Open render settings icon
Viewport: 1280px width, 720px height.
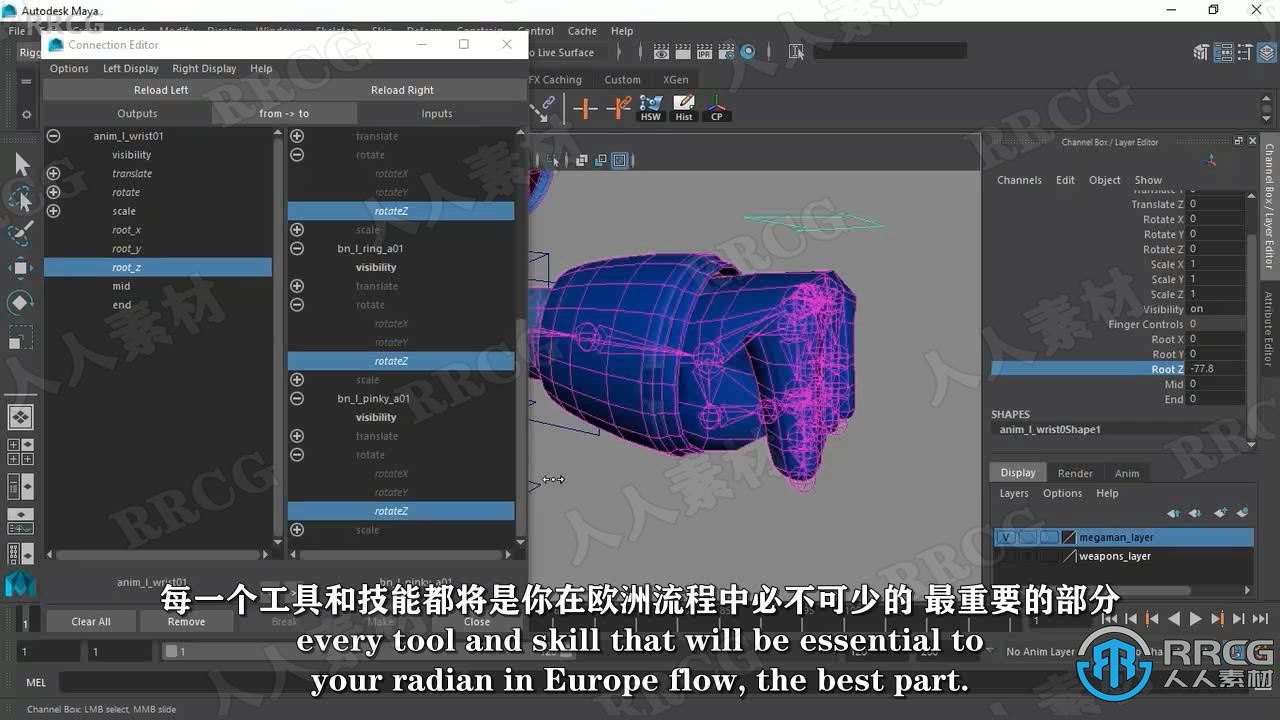(726, 52)
